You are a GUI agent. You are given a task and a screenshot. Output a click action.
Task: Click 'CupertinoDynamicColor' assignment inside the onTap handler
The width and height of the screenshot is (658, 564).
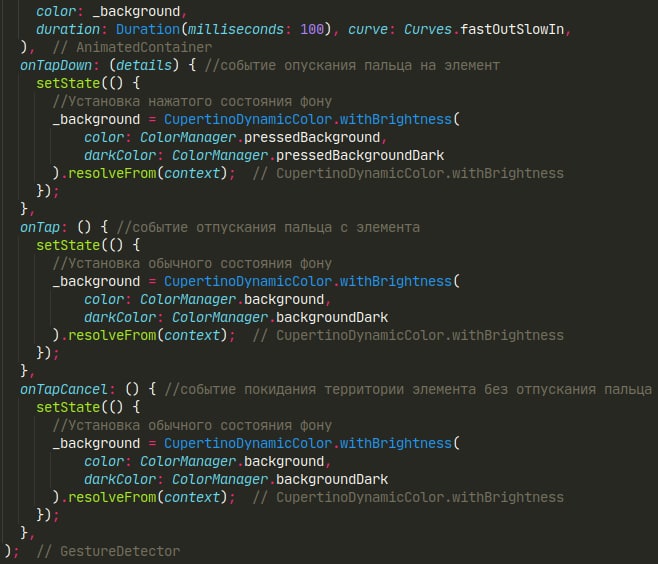[248, 281]
